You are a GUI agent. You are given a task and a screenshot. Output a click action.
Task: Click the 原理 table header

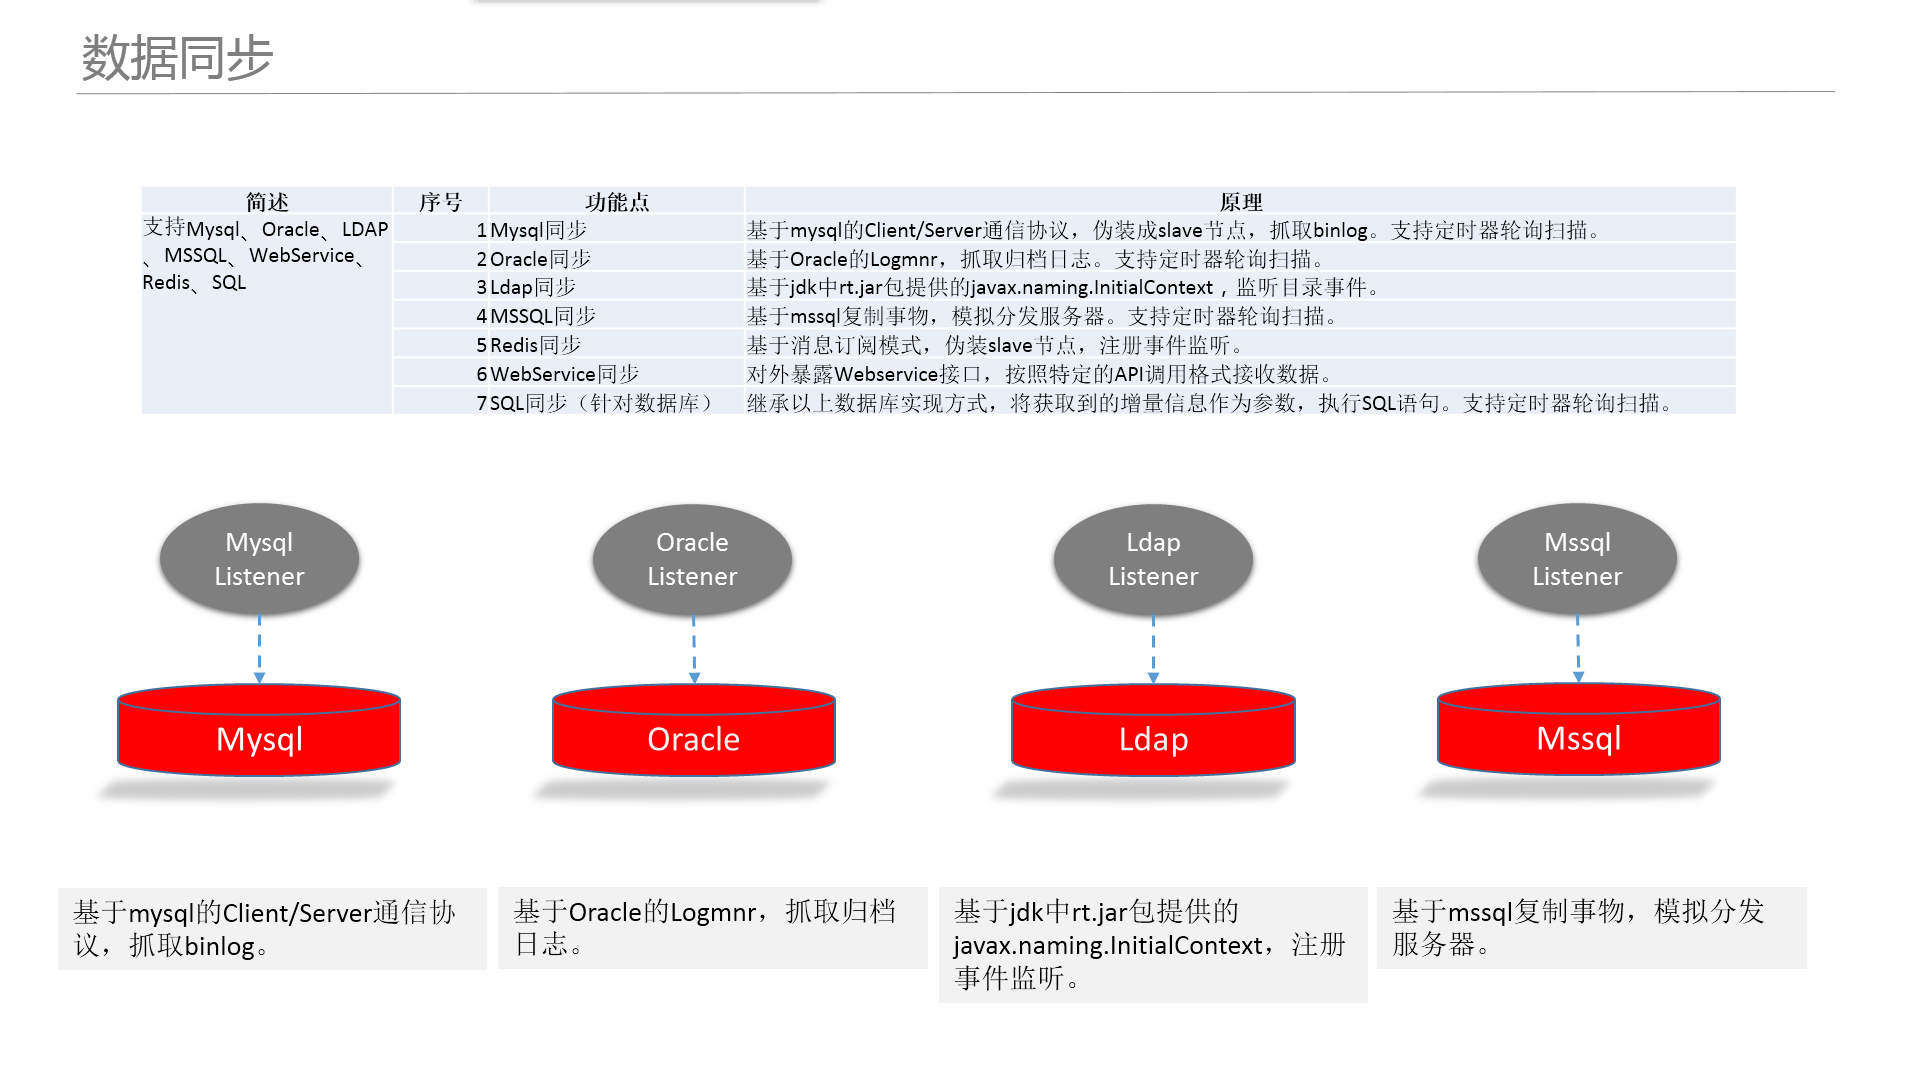[x=1240, y=201]
